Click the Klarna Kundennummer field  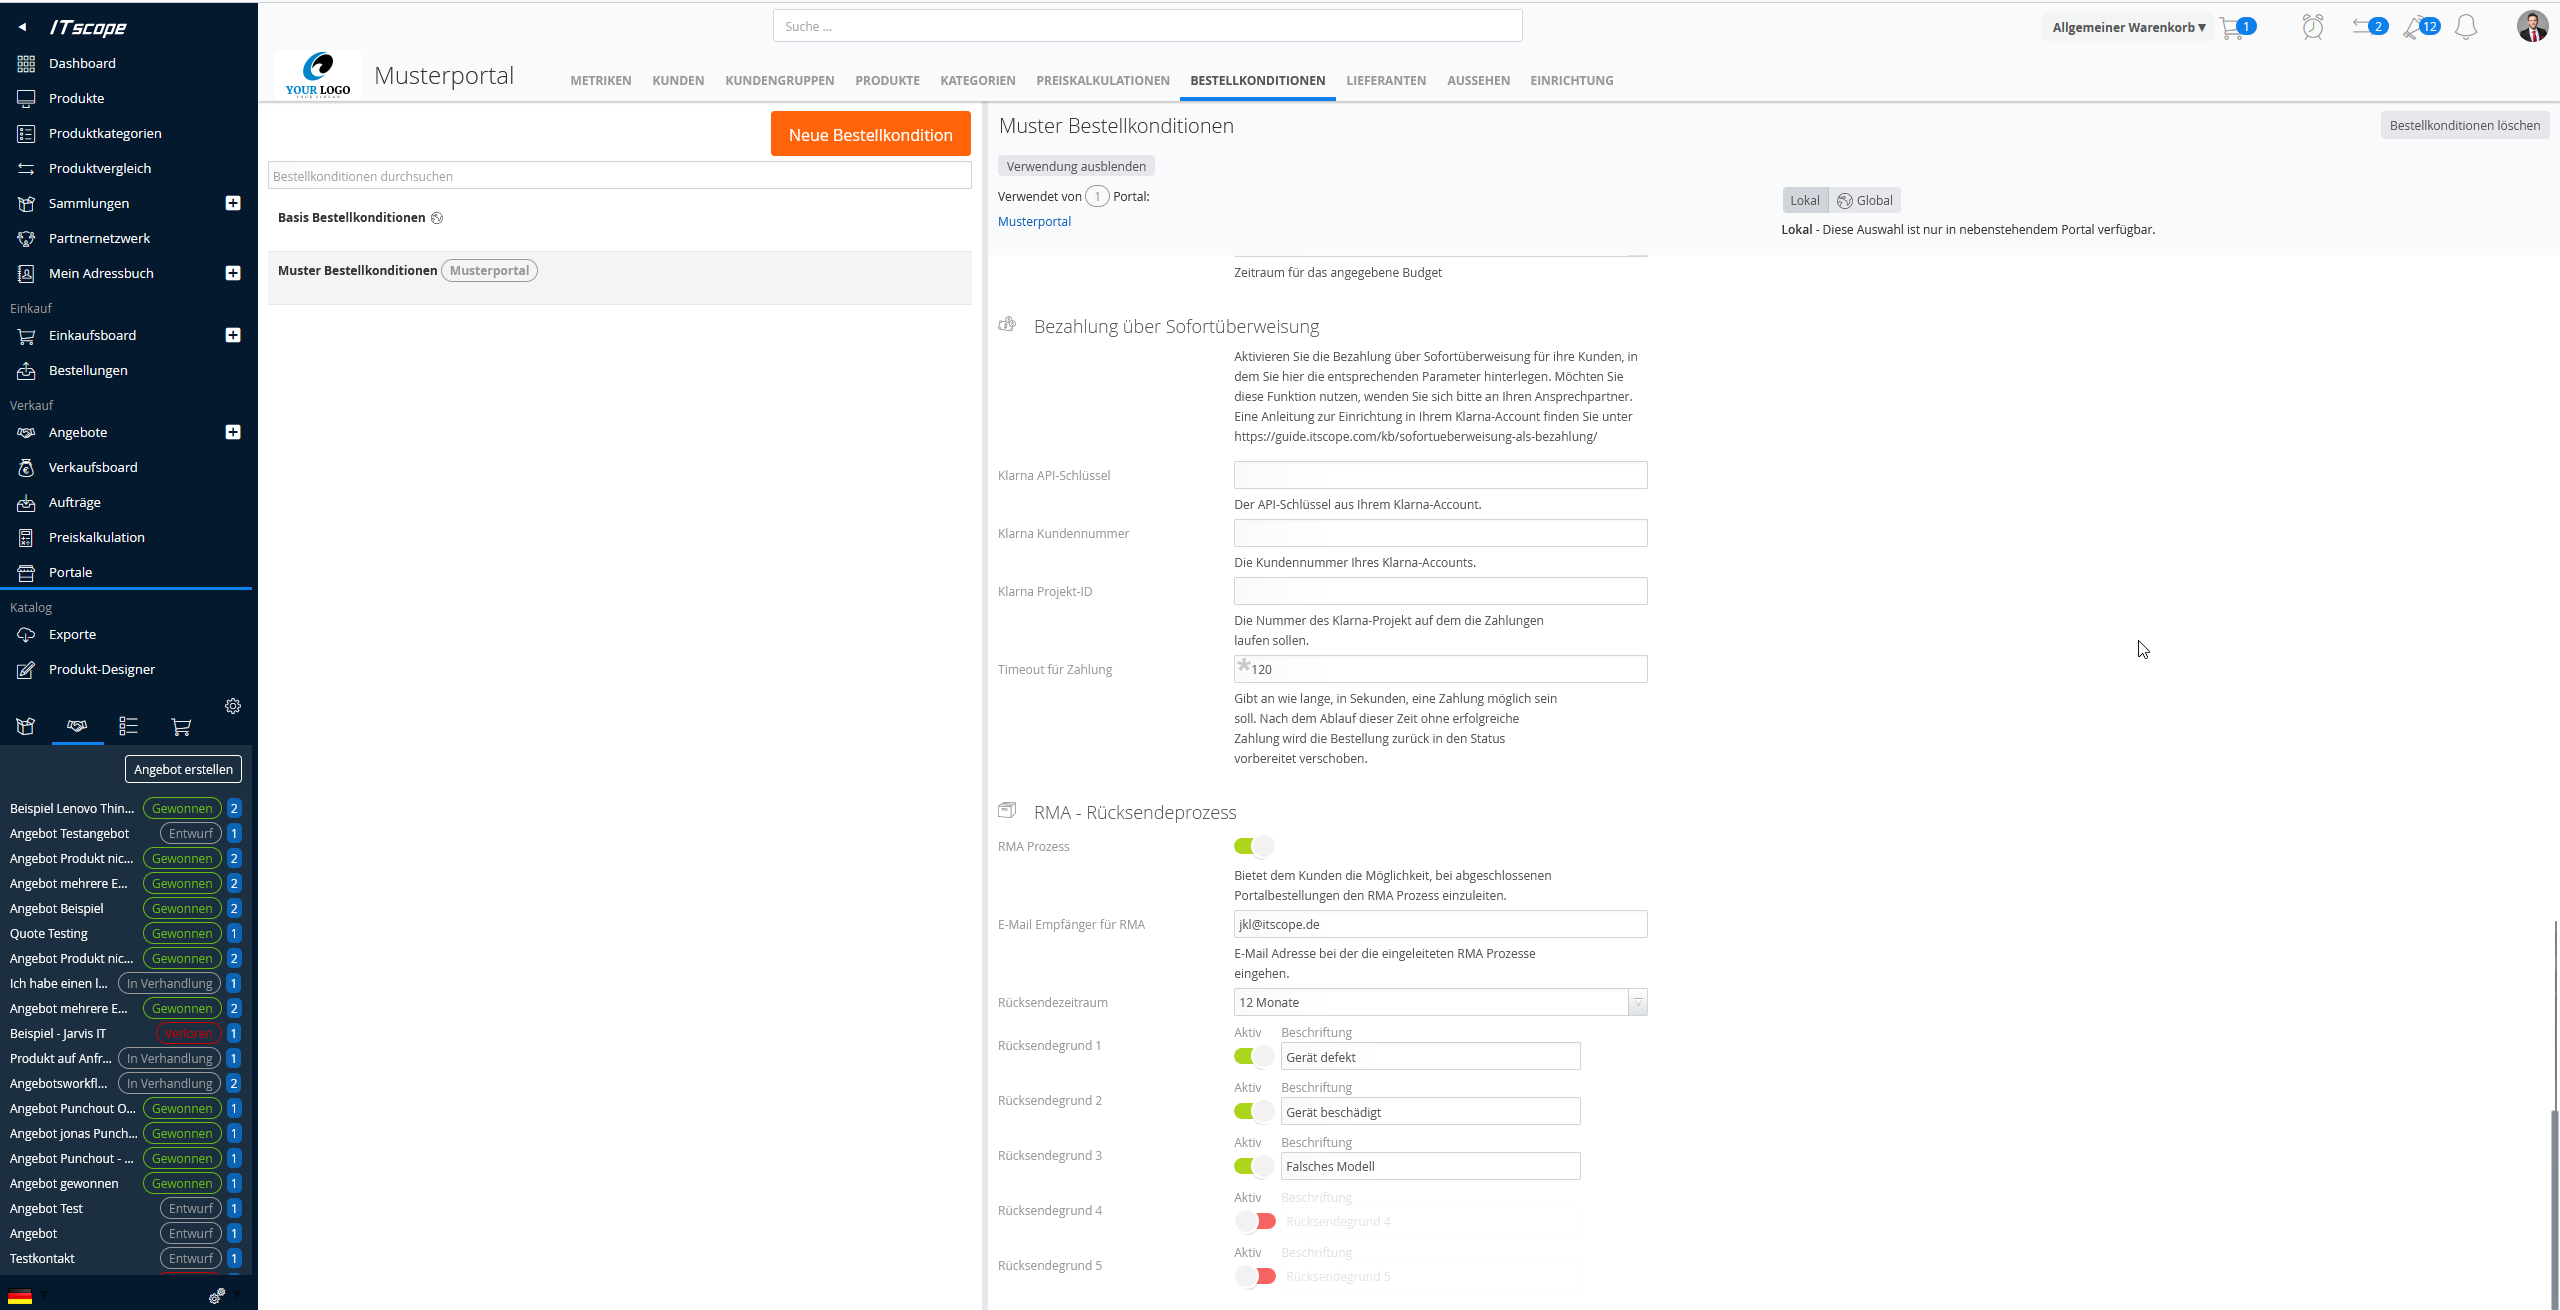click(x=1440, y=533)
